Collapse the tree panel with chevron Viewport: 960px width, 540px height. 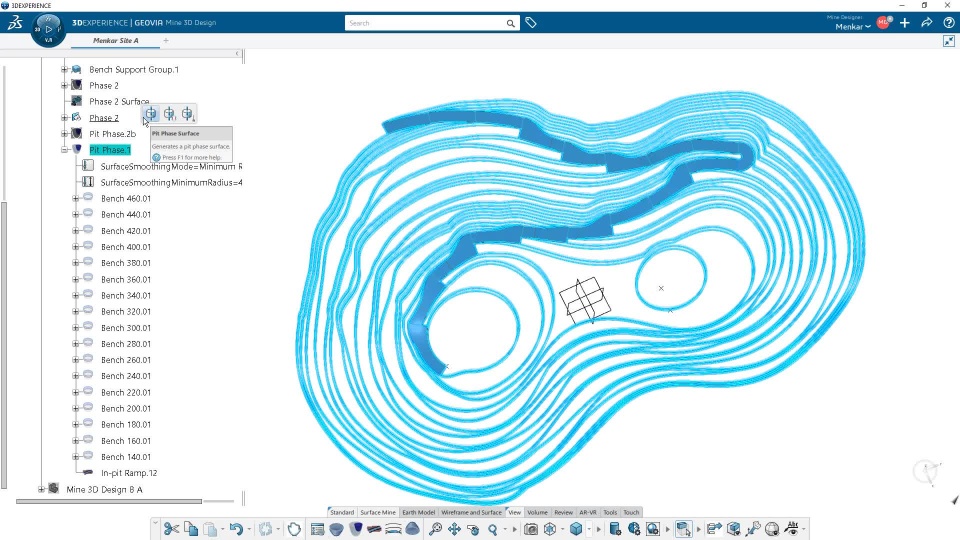[237, 54]
